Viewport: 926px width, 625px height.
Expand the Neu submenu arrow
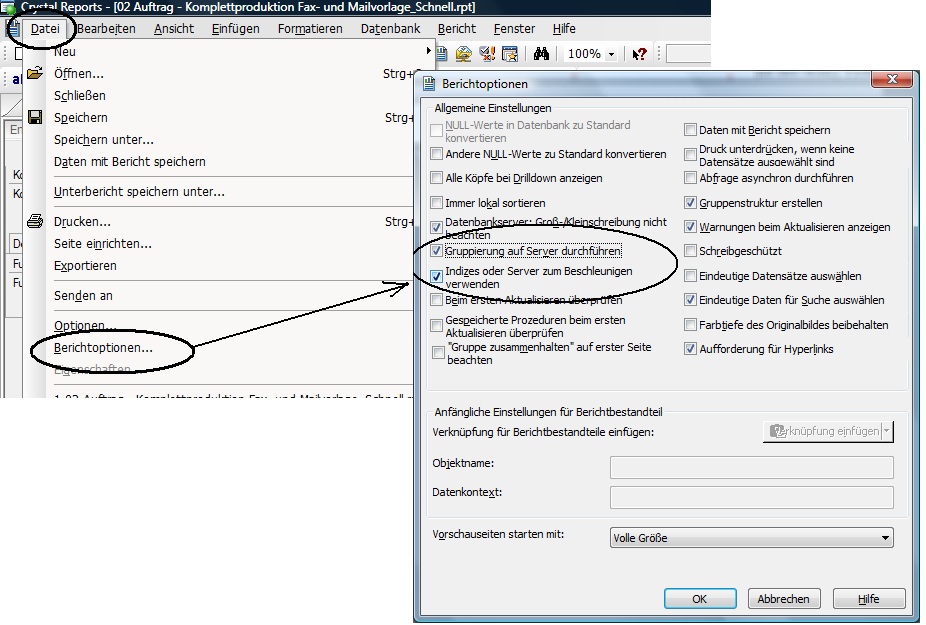428,51
